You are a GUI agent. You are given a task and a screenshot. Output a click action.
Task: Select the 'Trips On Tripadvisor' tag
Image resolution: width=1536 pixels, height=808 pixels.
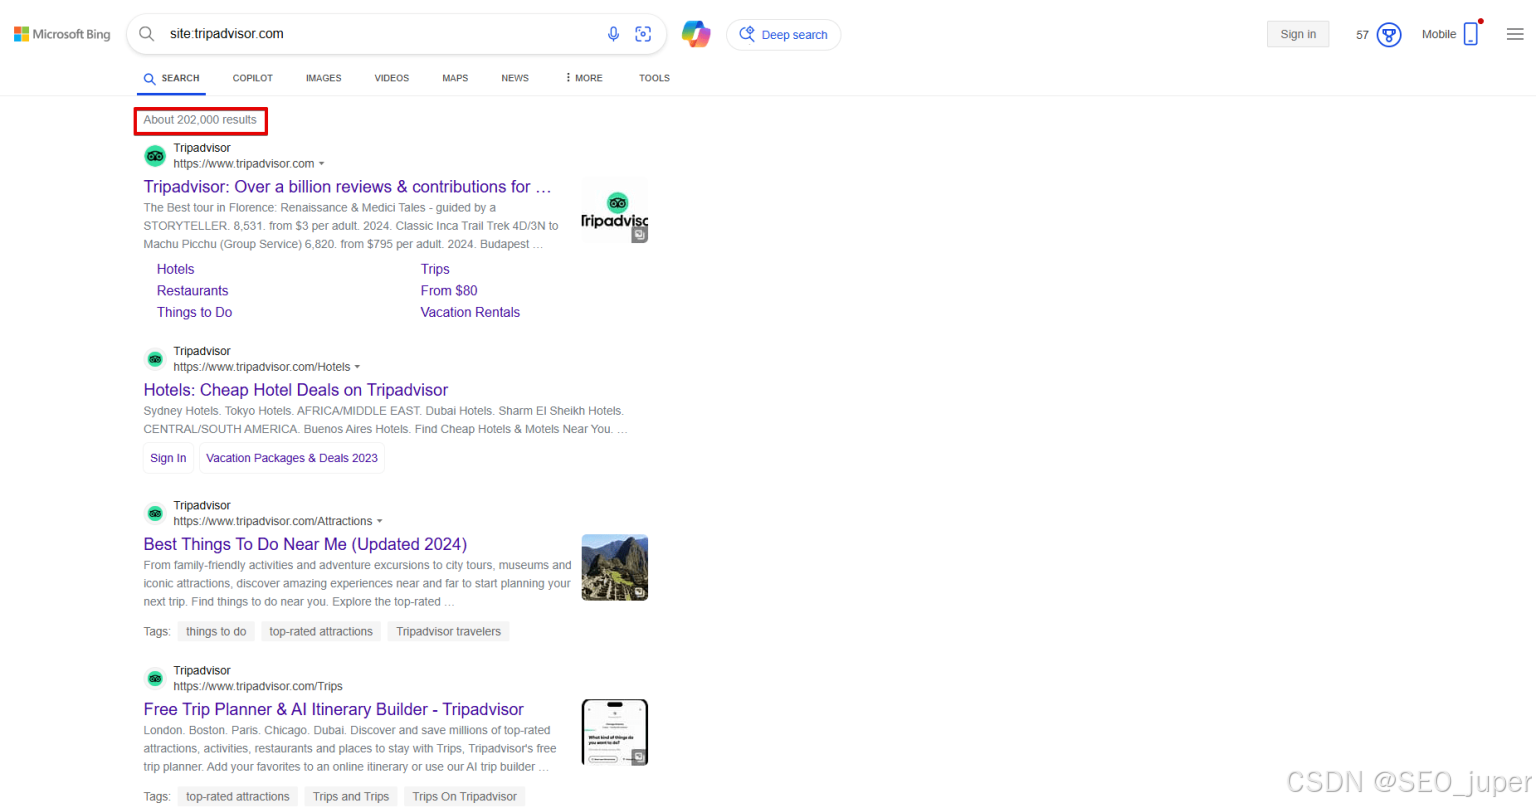coord(465,796)
